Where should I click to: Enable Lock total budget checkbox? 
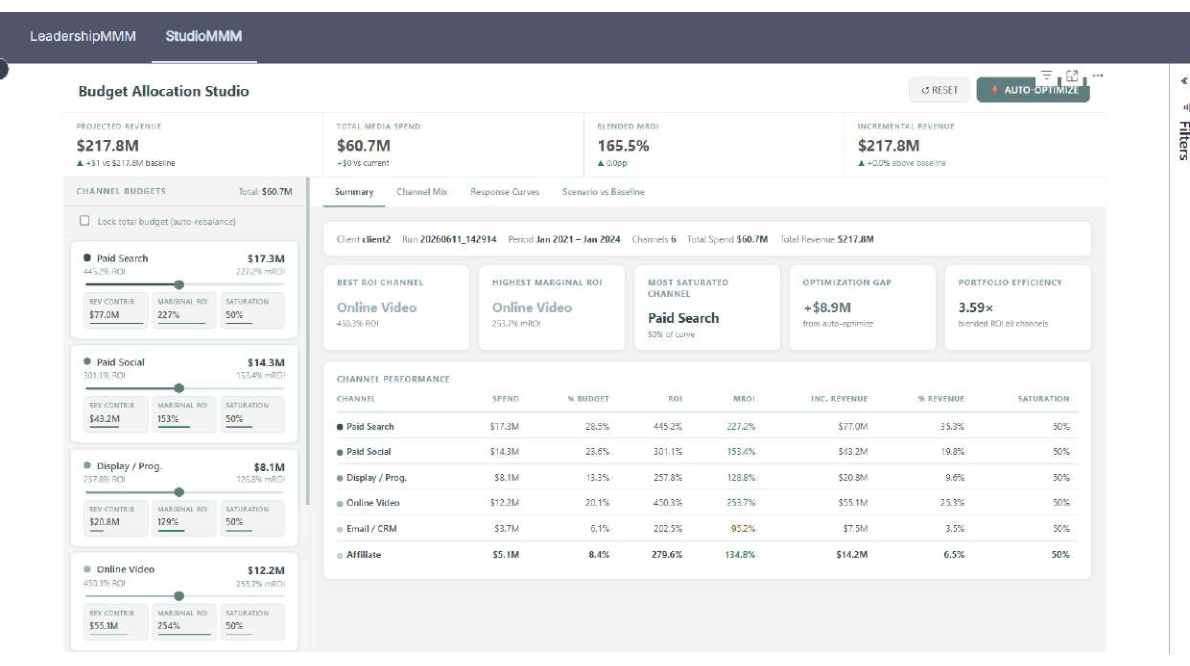tap(84, 221)
